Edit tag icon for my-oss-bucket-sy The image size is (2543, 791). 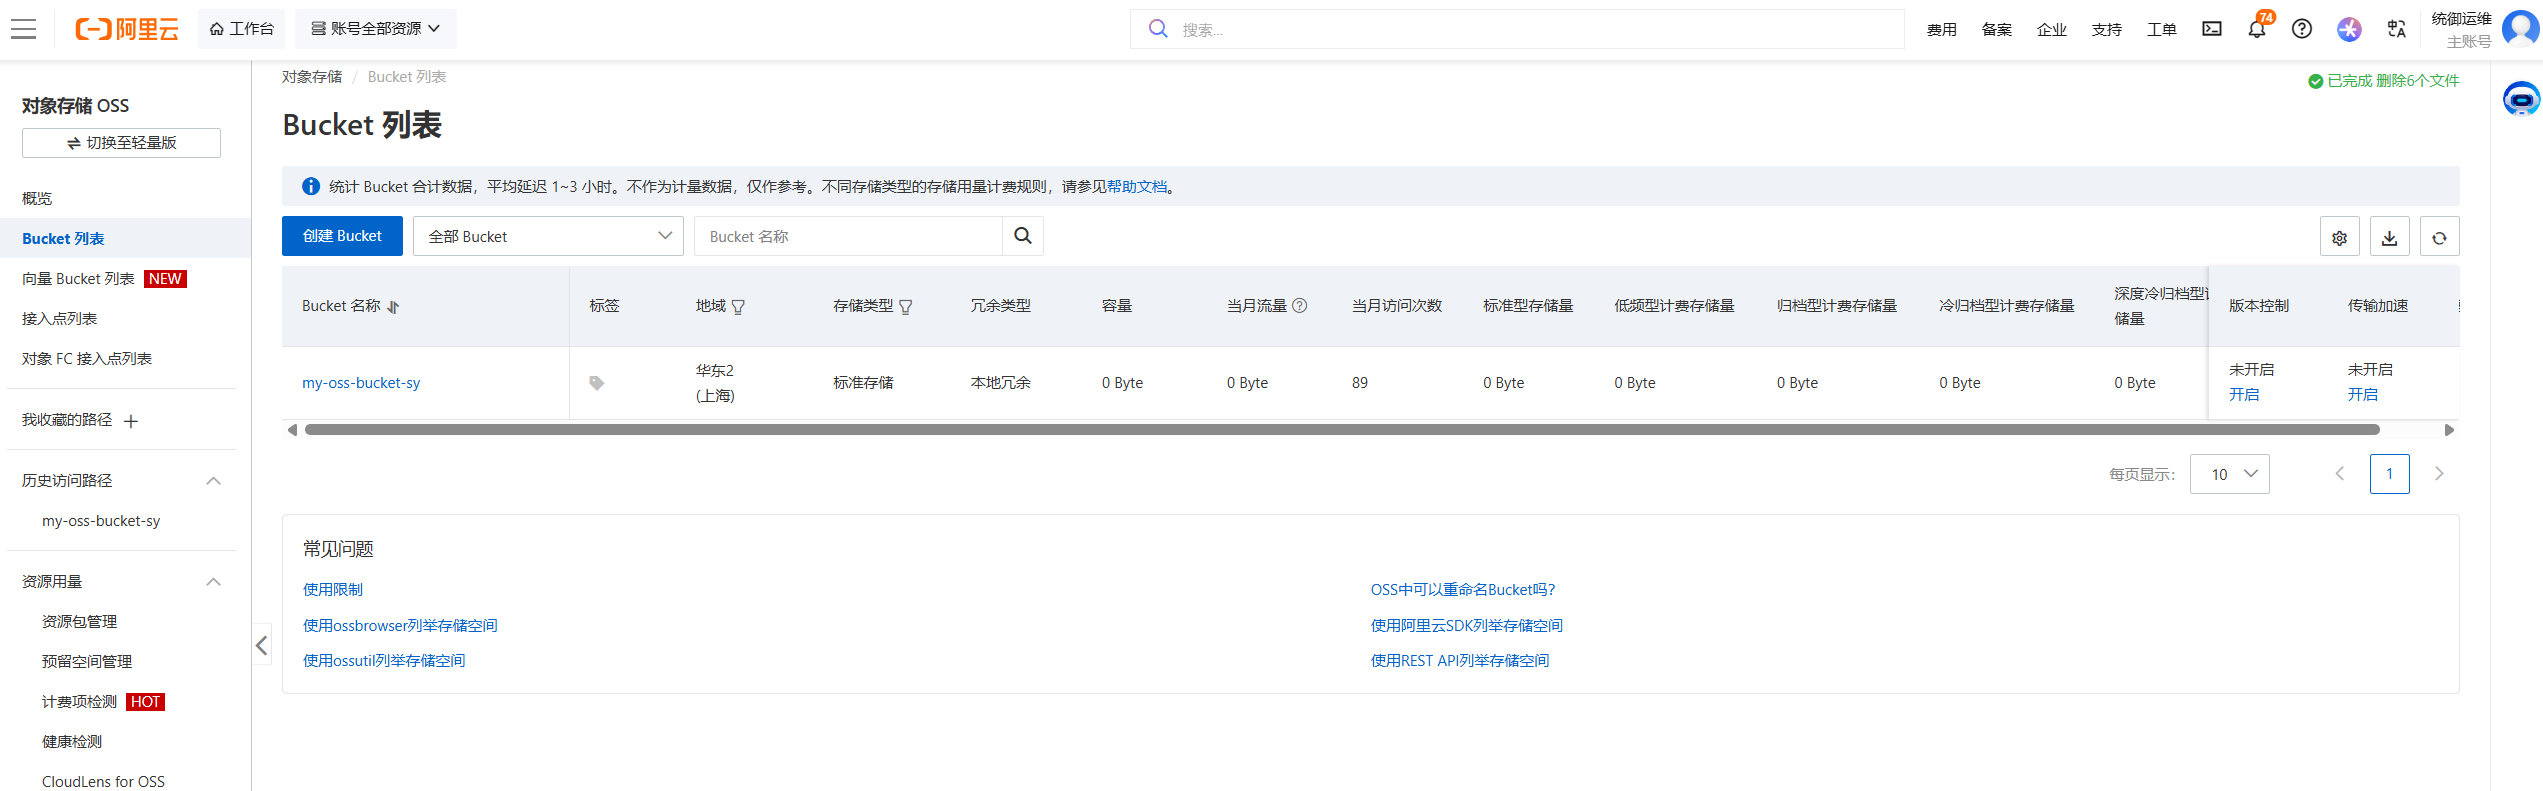[x=597, y=383]
